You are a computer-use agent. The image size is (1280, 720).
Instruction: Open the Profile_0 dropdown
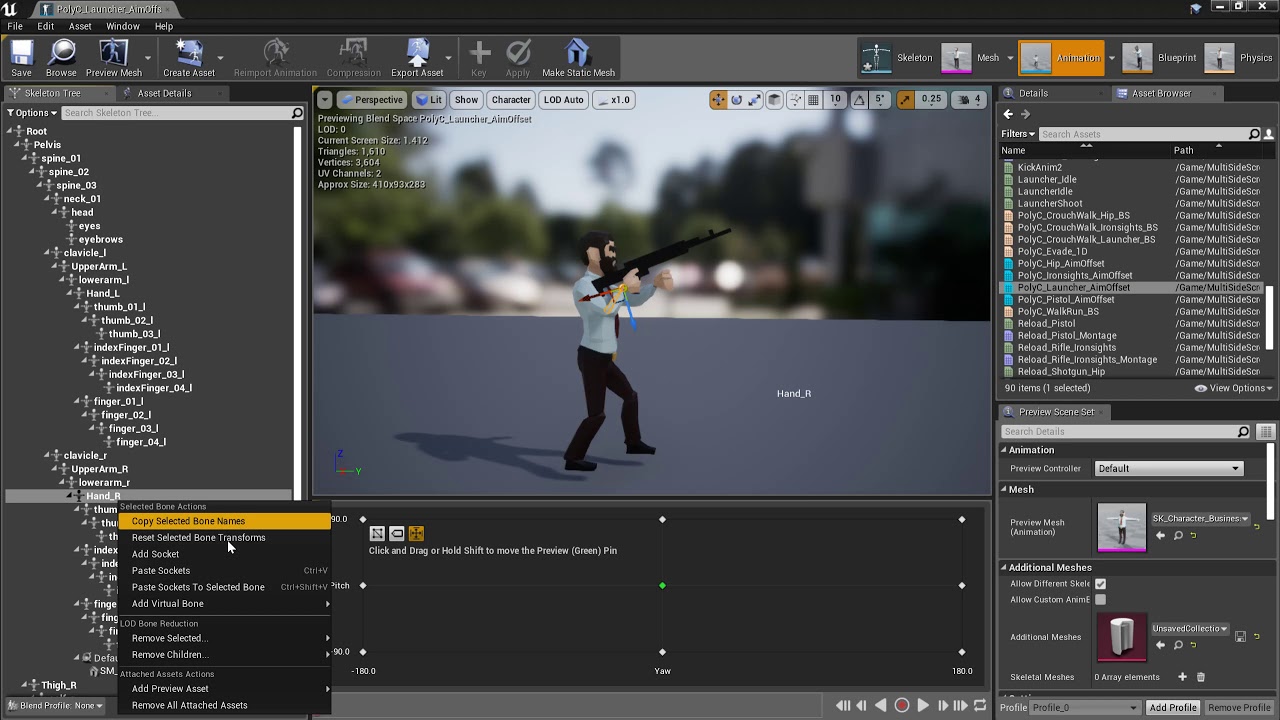click(x=1085, y=707)
